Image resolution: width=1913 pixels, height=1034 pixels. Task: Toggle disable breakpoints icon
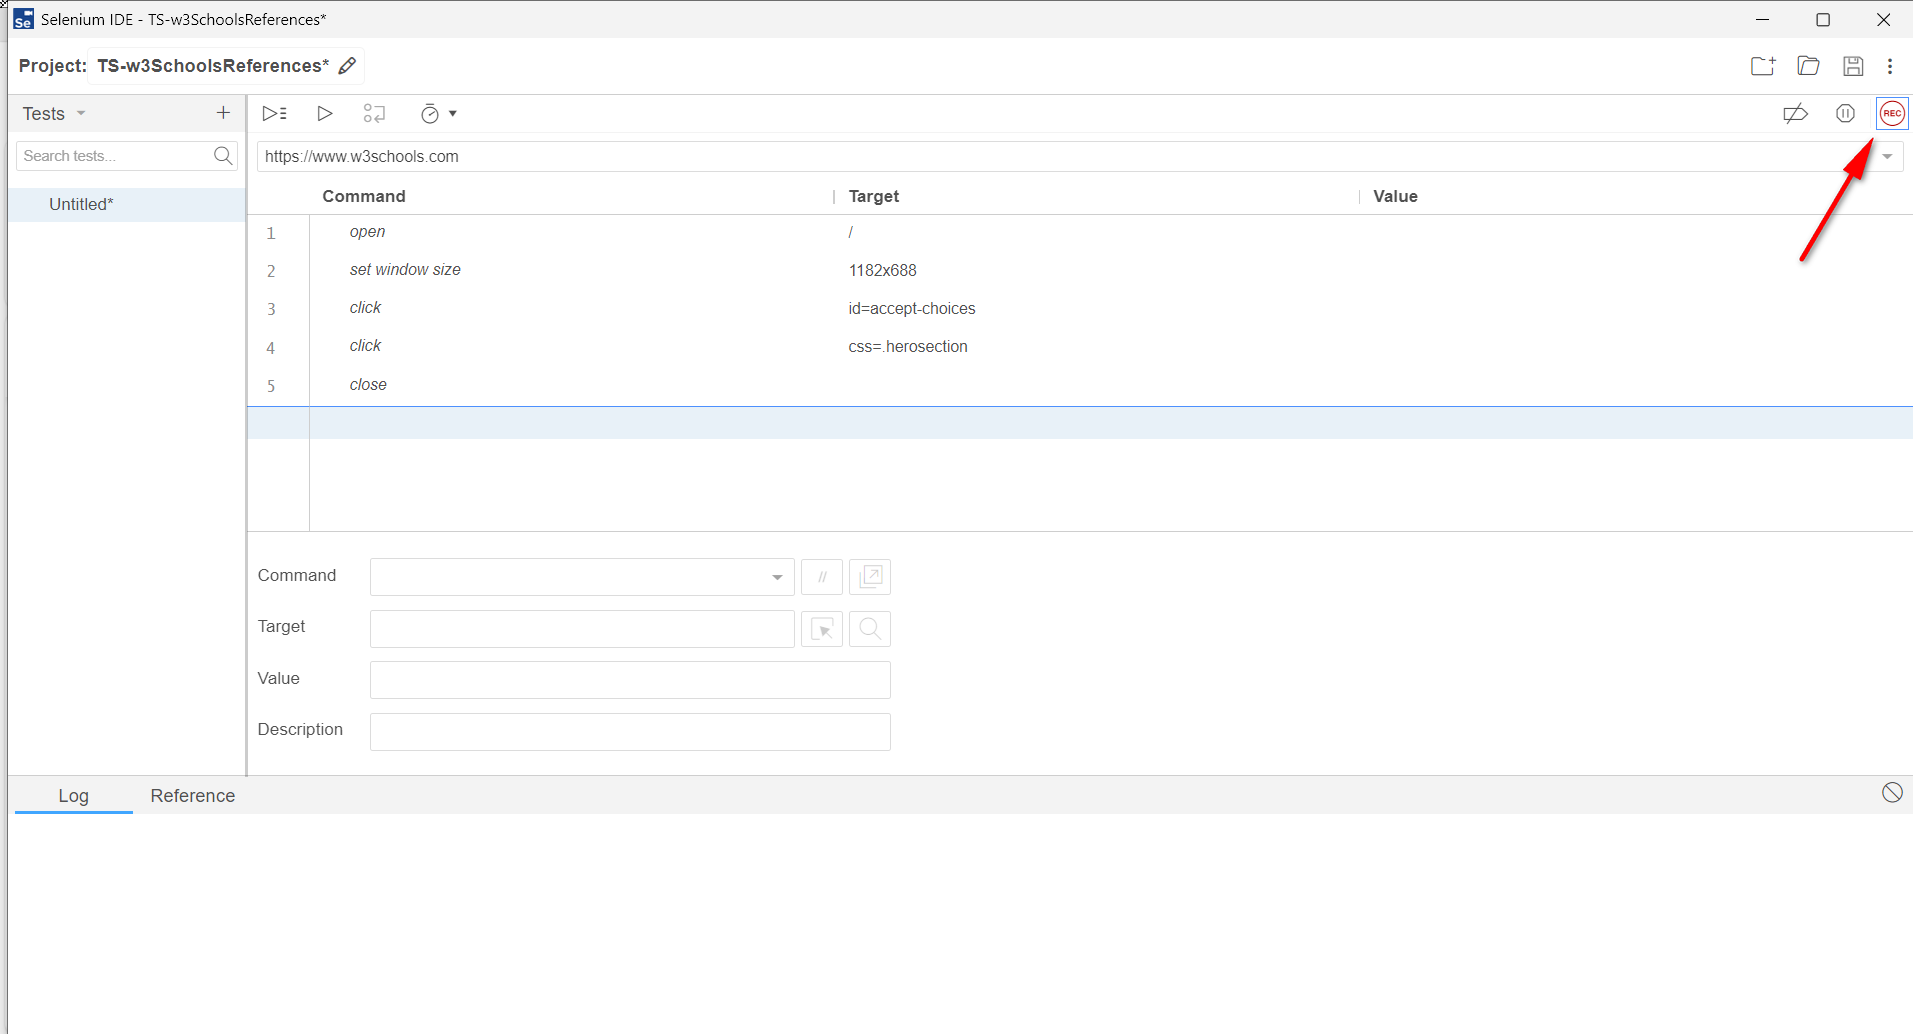click(1795, 114)
